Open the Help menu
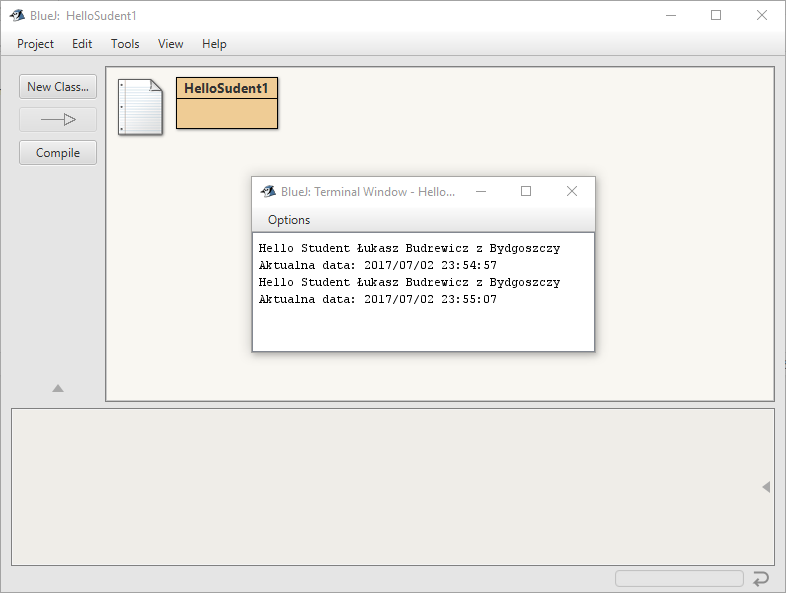786x593 pixels. tap(214, 44)
